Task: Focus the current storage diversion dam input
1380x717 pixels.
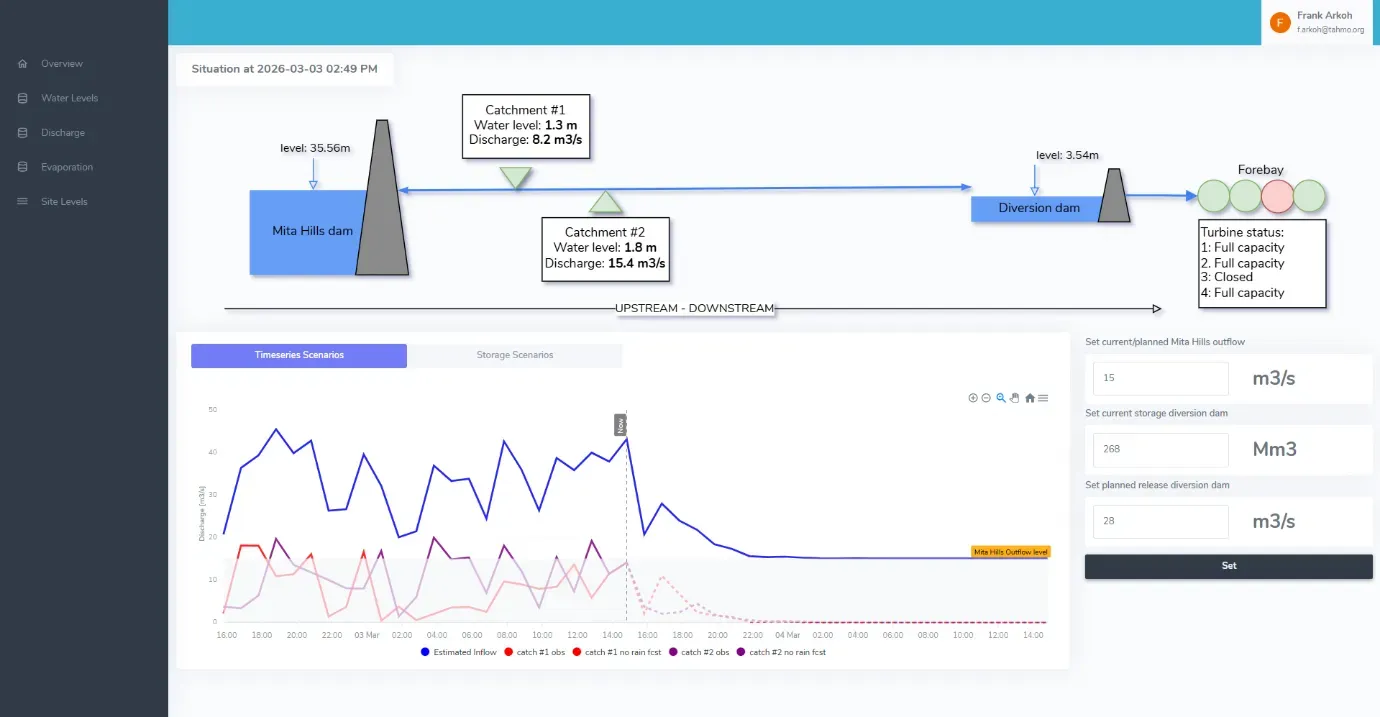Action: tap(1161, 450)
